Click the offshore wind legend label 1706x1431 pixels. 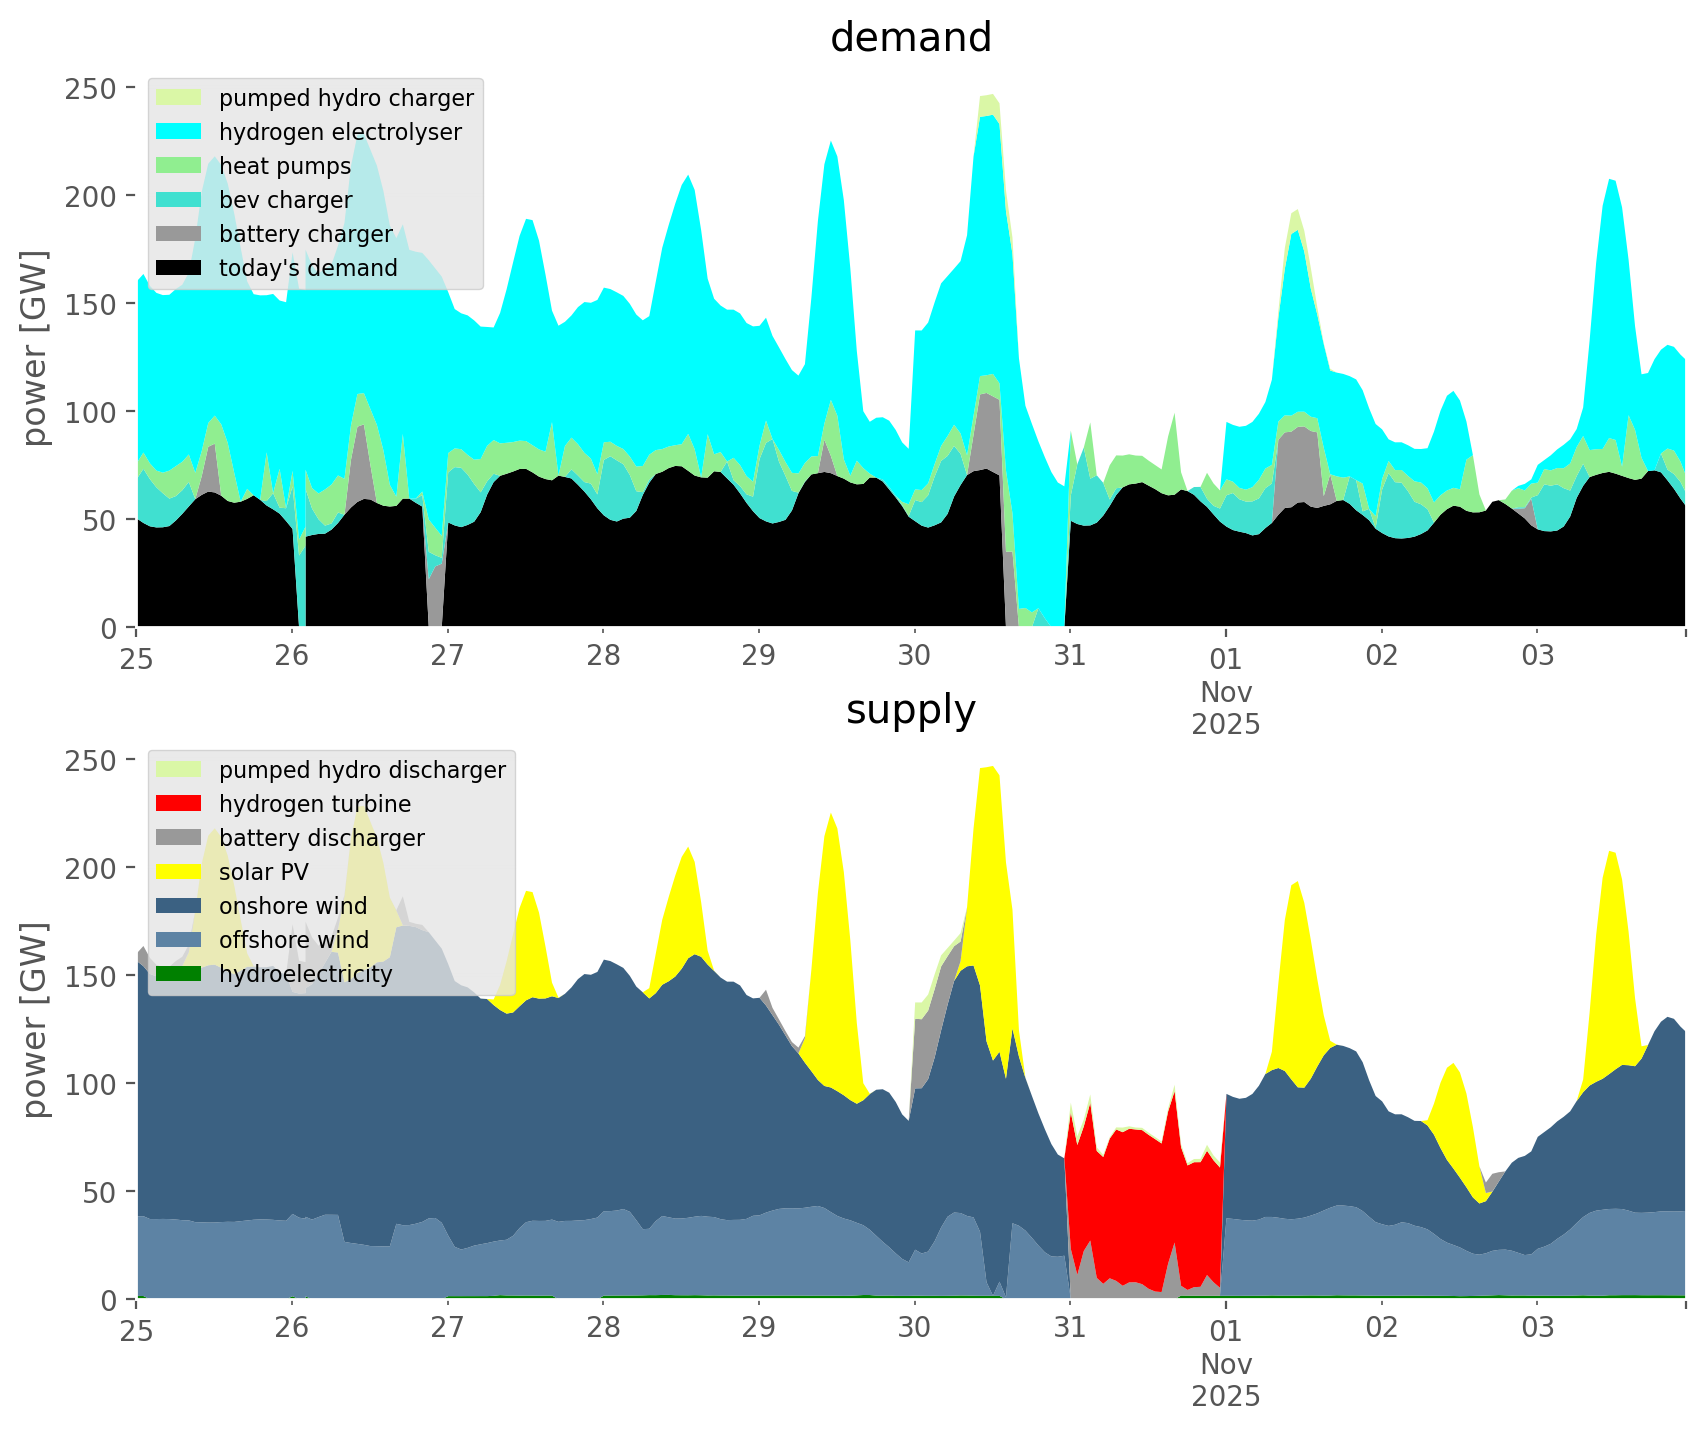293,940
